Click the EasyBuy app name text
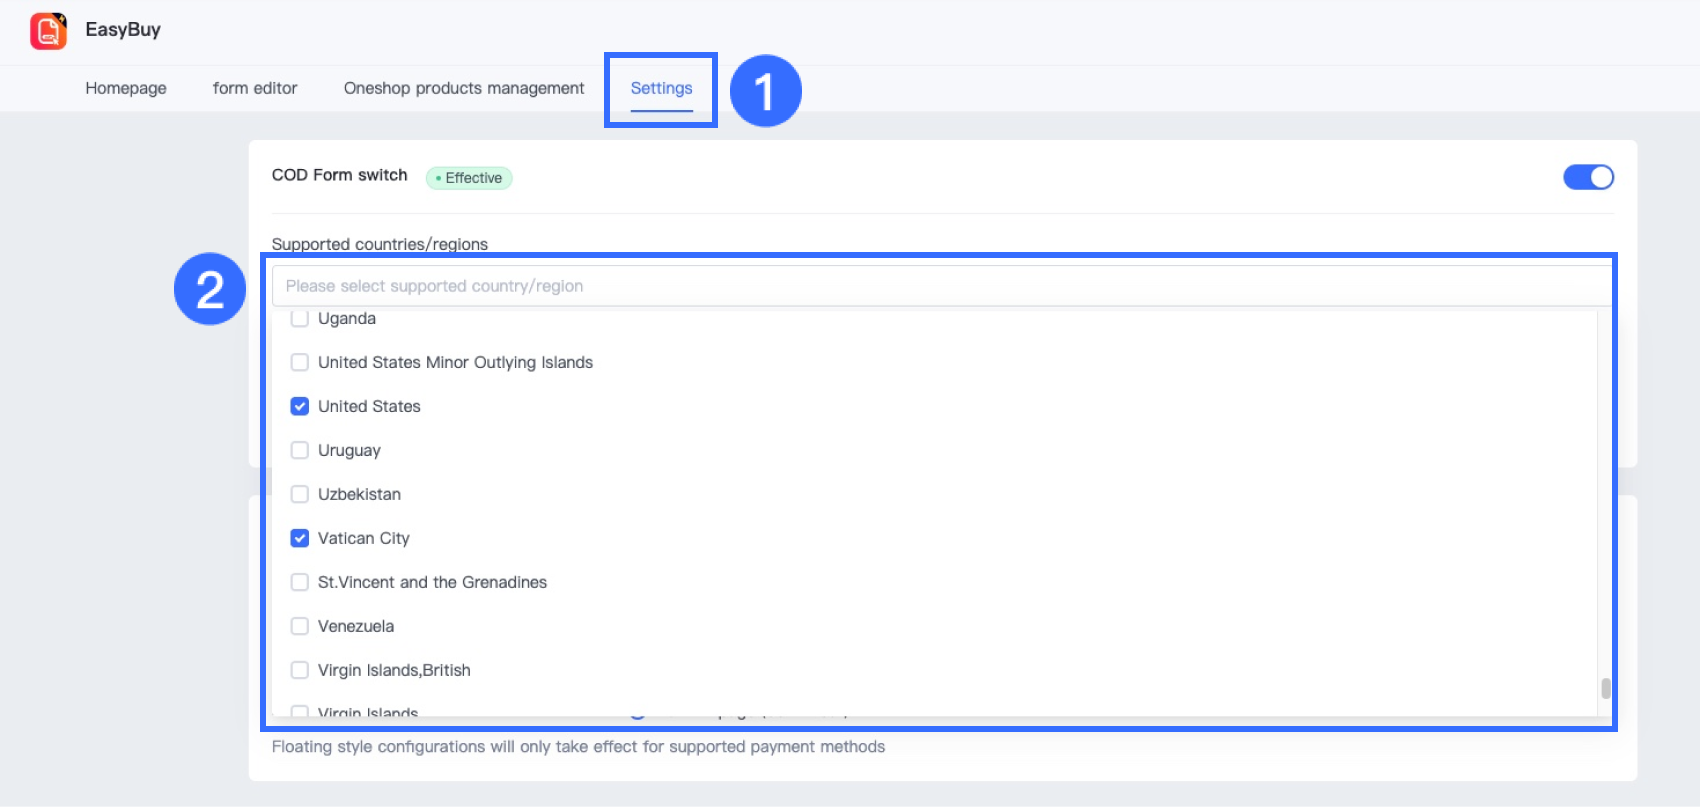Viewport: 1700px width, 807px height. (x=123, y=30)
